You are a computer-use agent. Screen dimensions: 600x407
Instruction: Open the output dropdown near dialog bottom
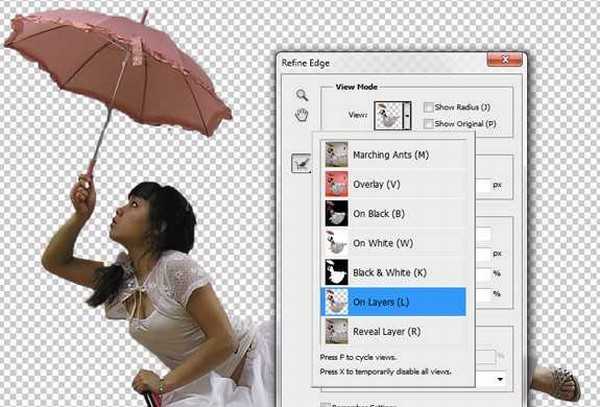(x=497, y=379)
